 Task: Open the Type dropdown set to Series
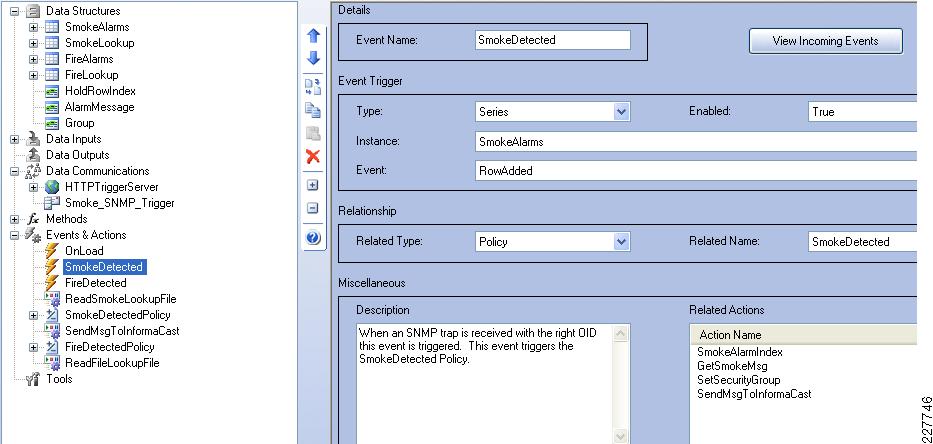622,112
